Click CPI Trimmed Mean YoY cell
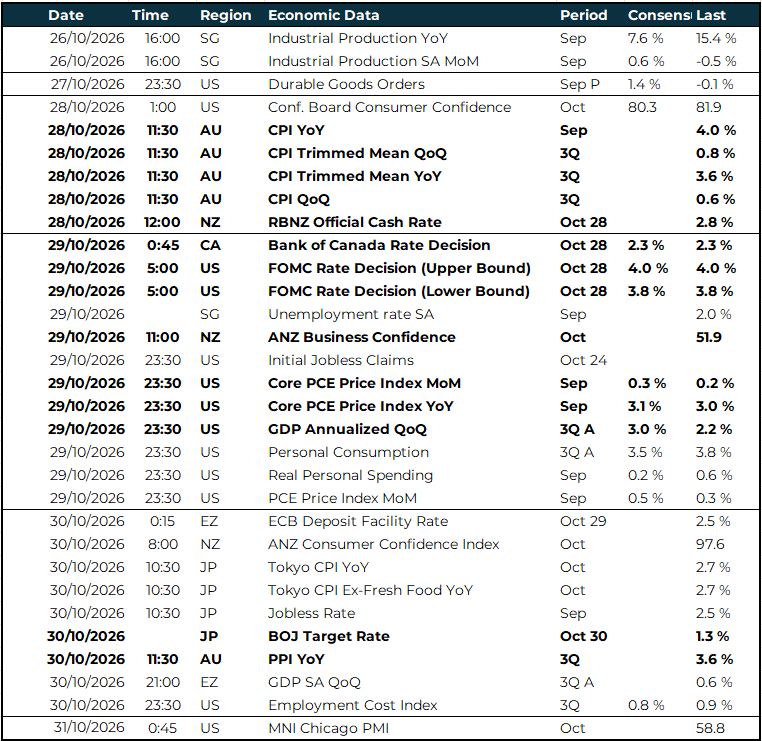The image size is (762, 741). pyautogui.click(x=354, y=176)
